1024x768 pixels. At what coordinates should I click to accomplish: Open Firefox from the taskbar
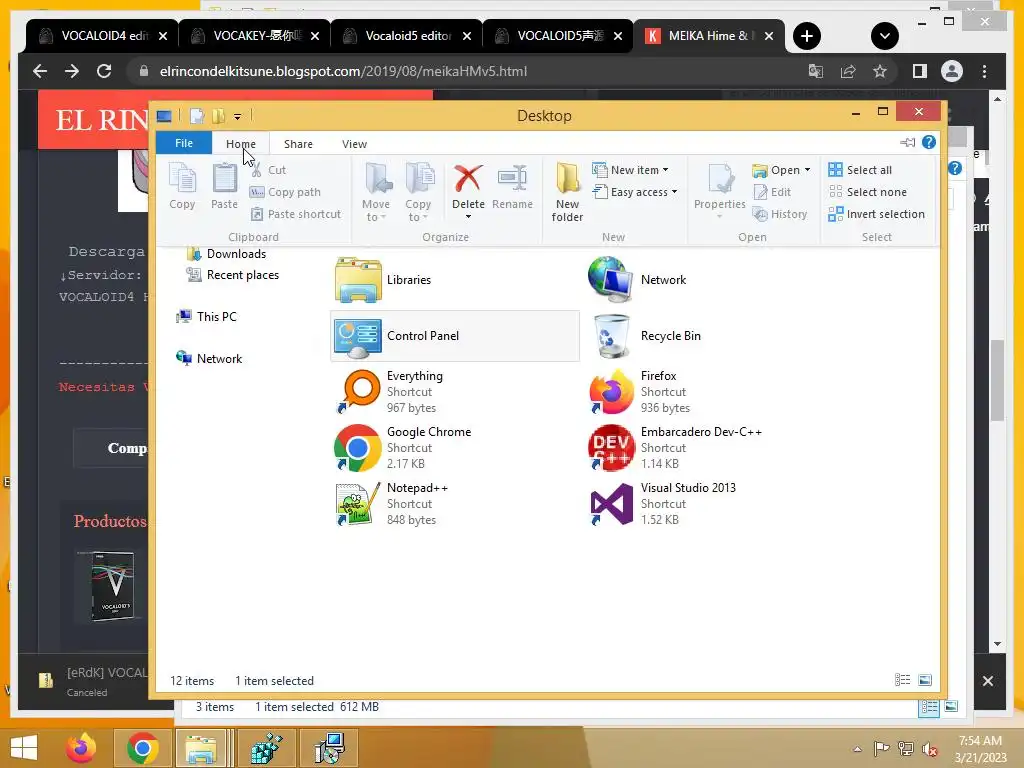(x=81, y=748)
